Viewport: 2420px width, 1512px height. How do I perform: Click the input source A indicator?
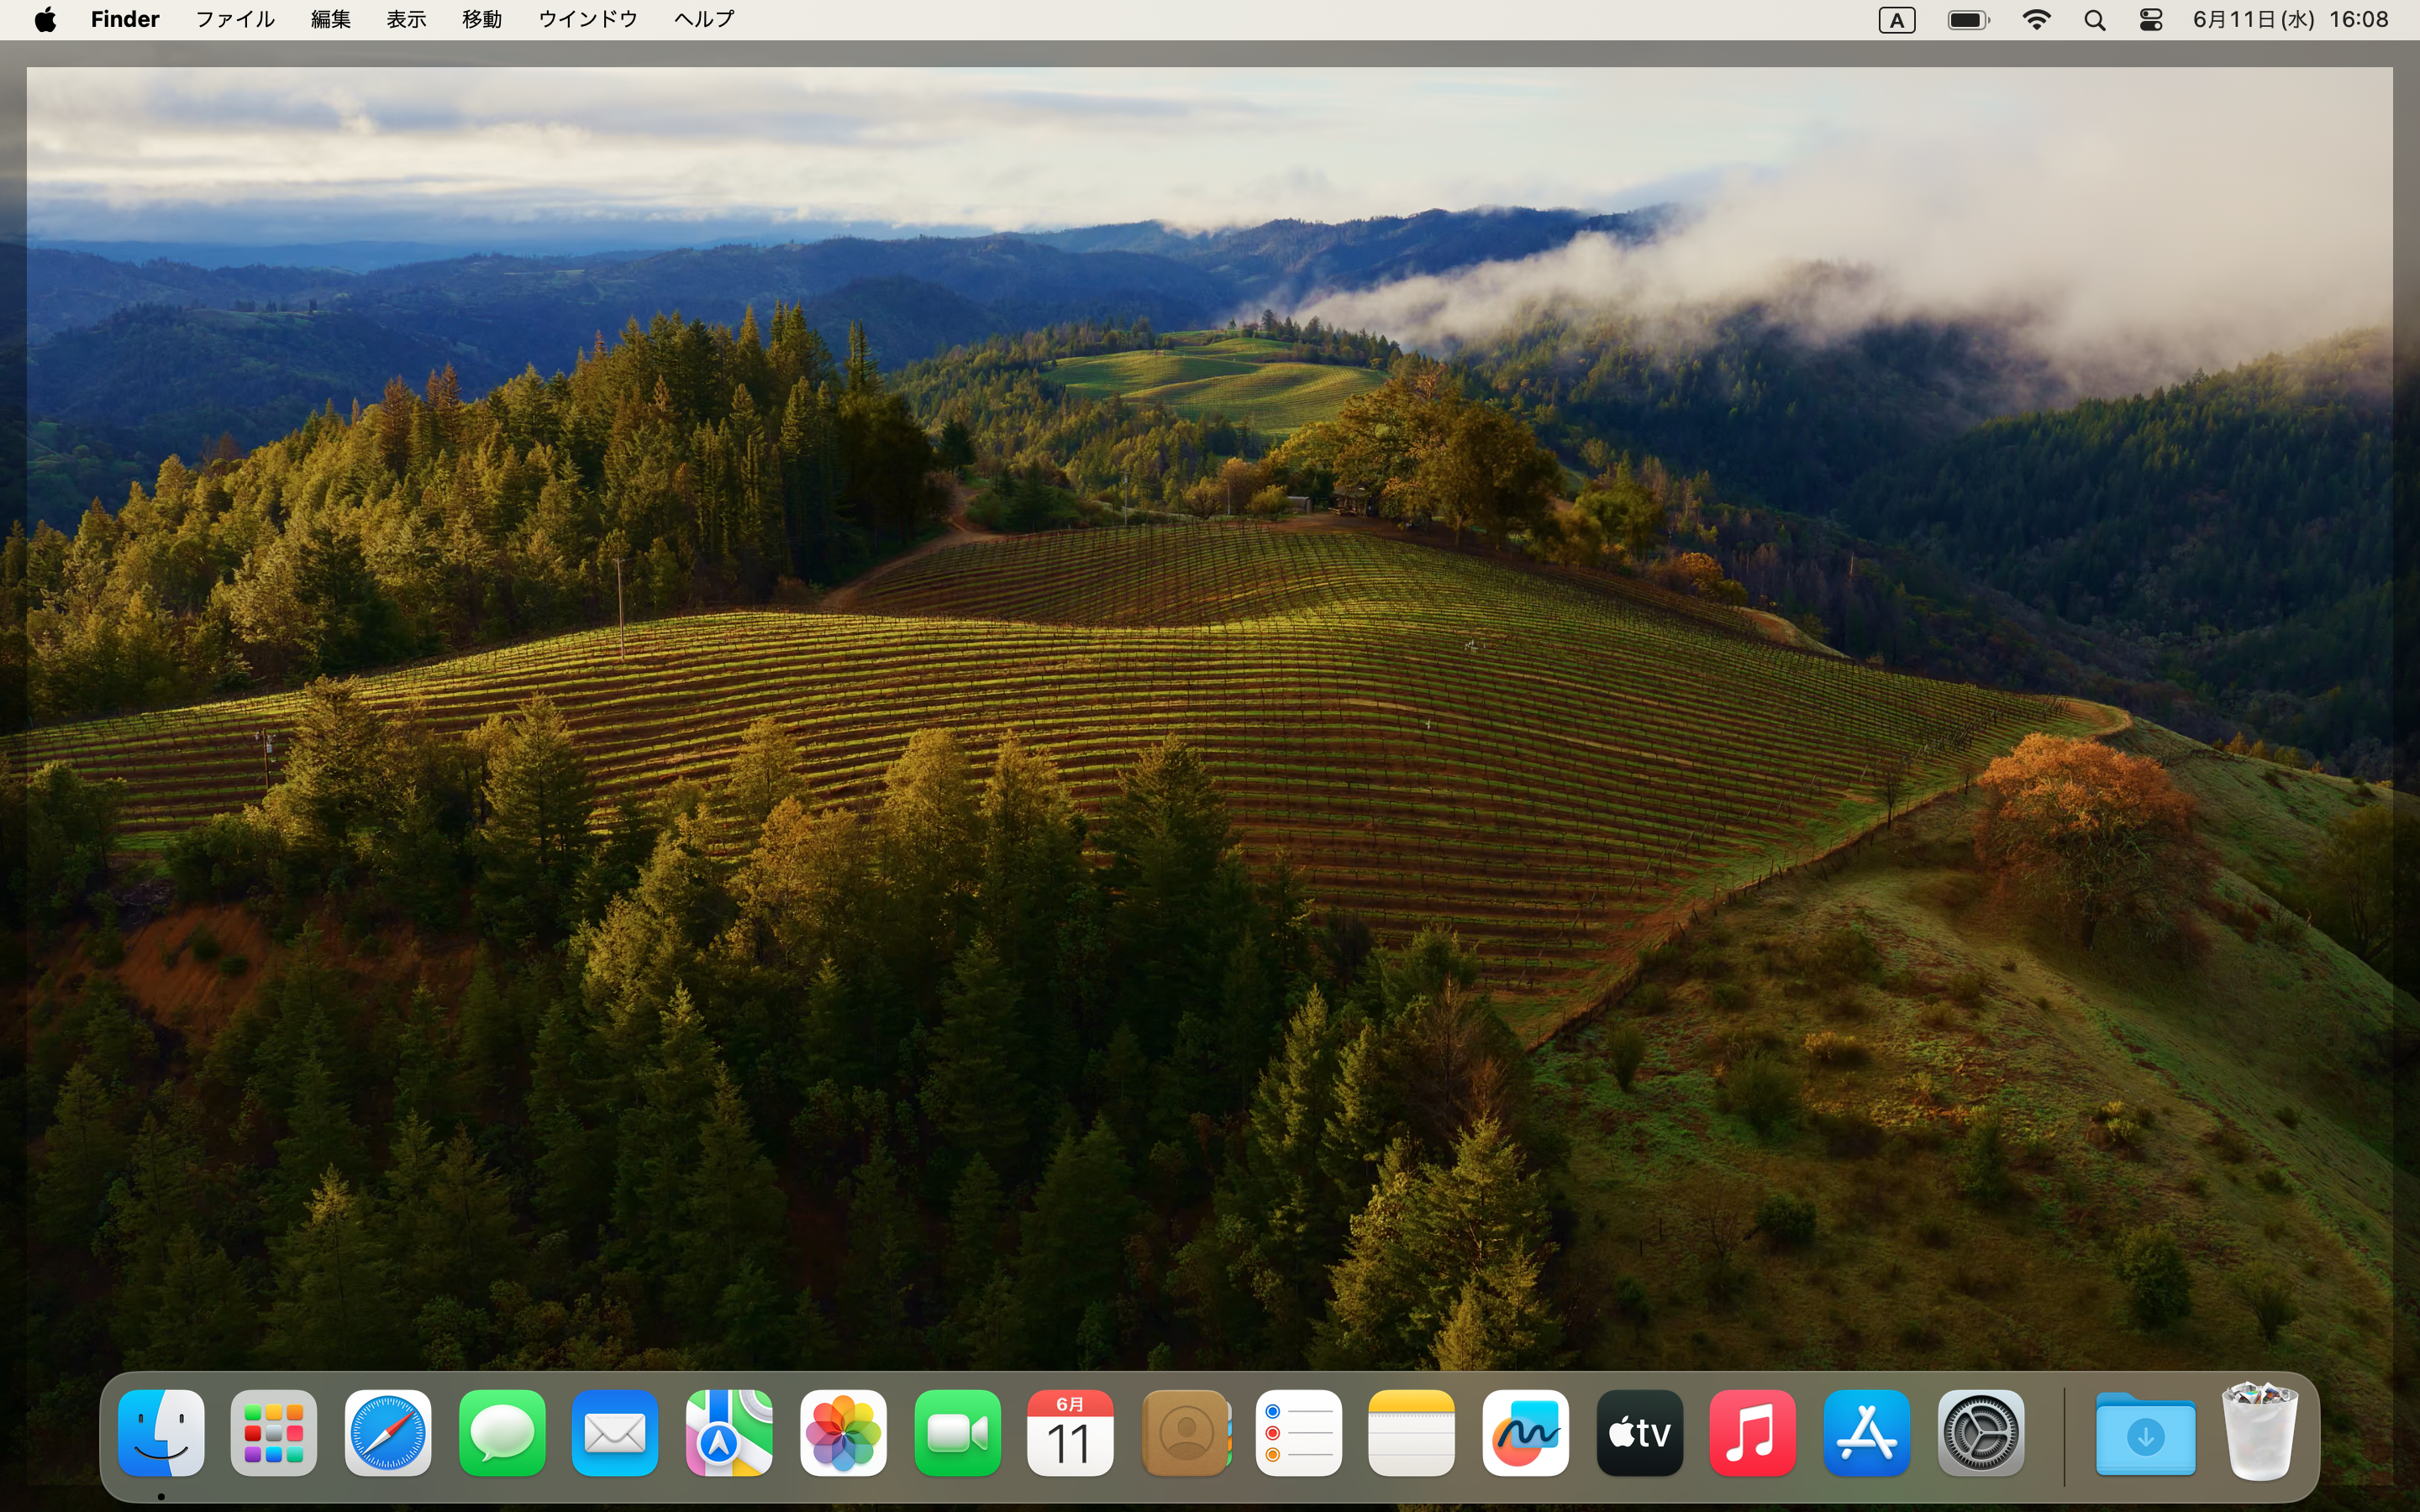tap(1897, 20)
